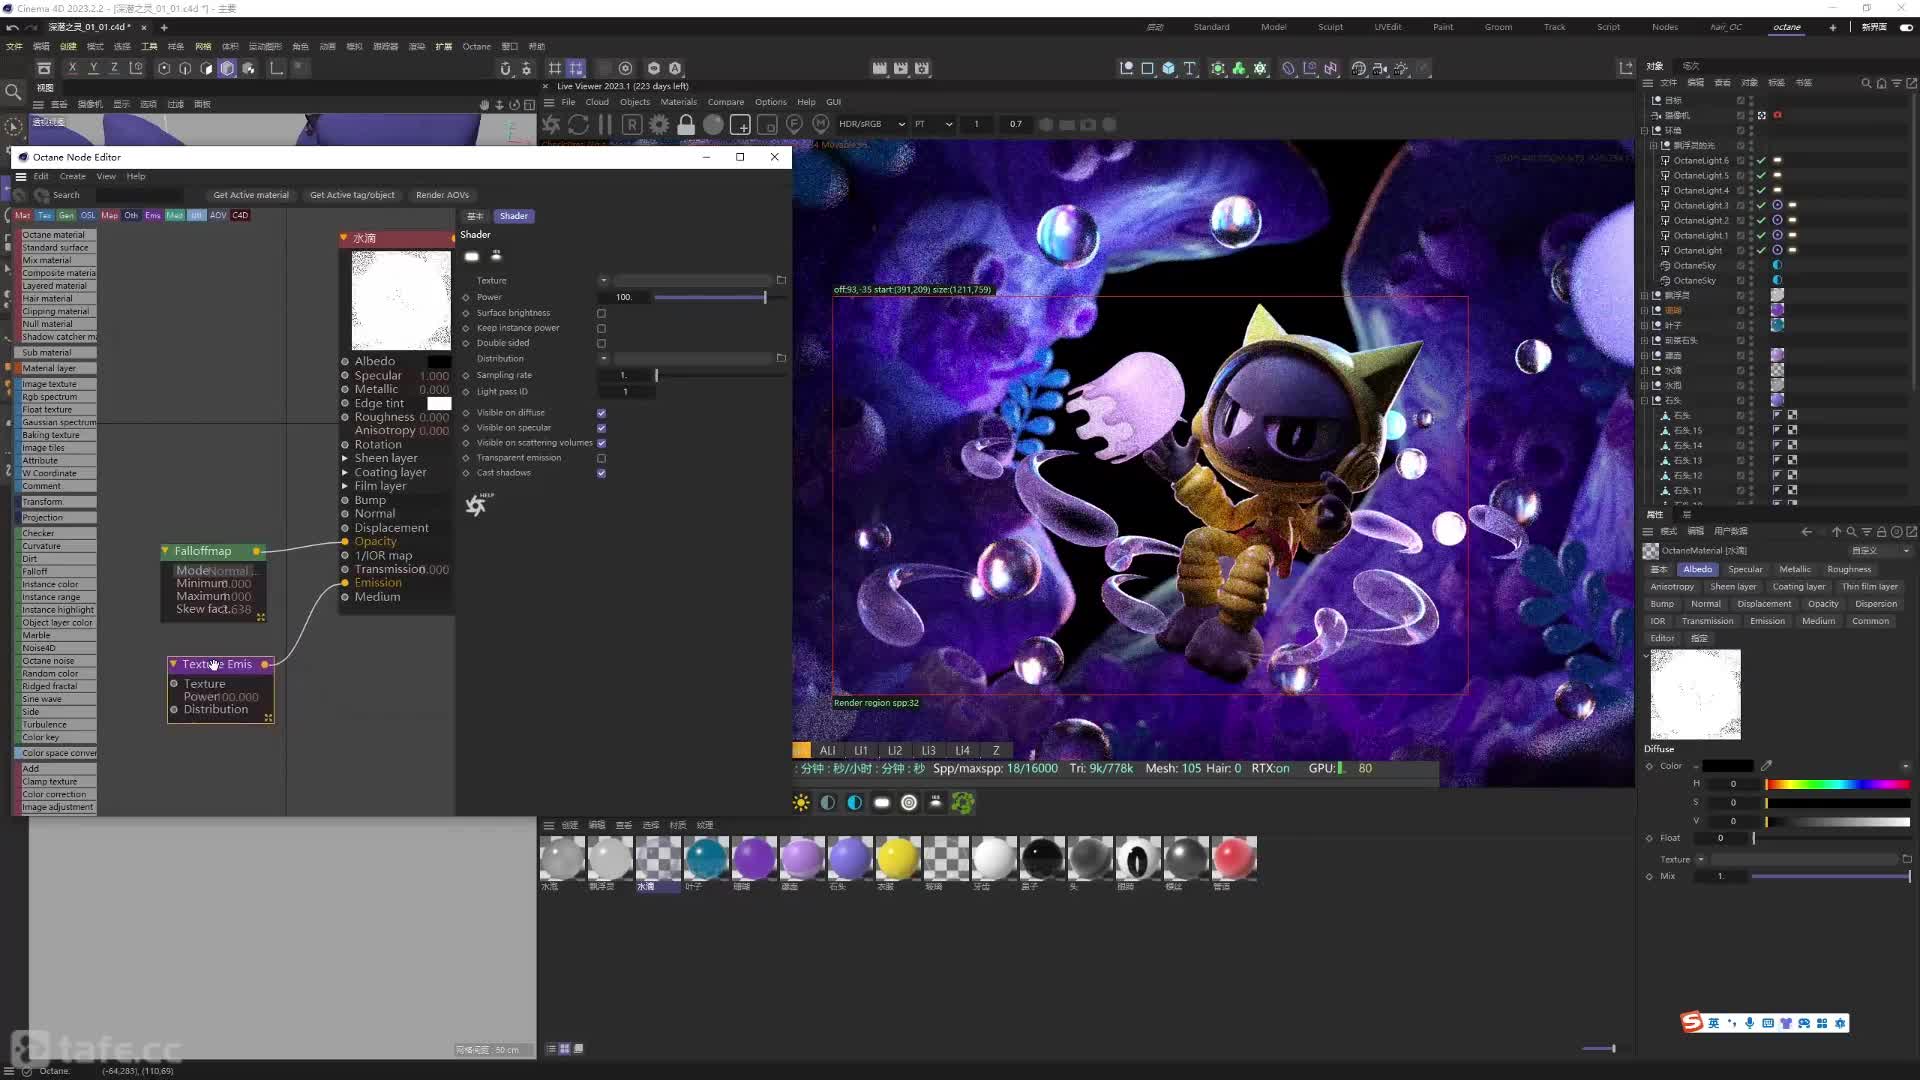Uncheck Visible on scattering volumes
Image resolution: width=1920 pixels, height=1080 pixels.
(601, 443)
